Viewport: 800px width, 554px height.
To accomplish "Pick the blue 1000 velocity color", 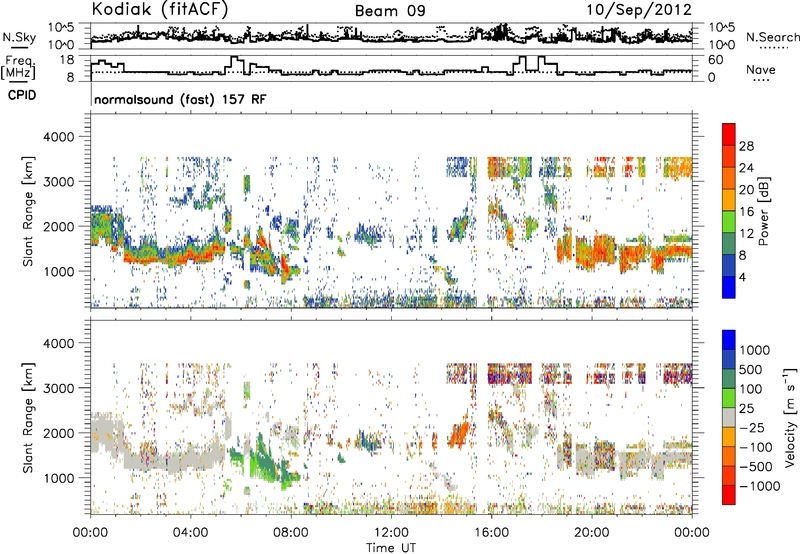I will [x=729, y=340].
